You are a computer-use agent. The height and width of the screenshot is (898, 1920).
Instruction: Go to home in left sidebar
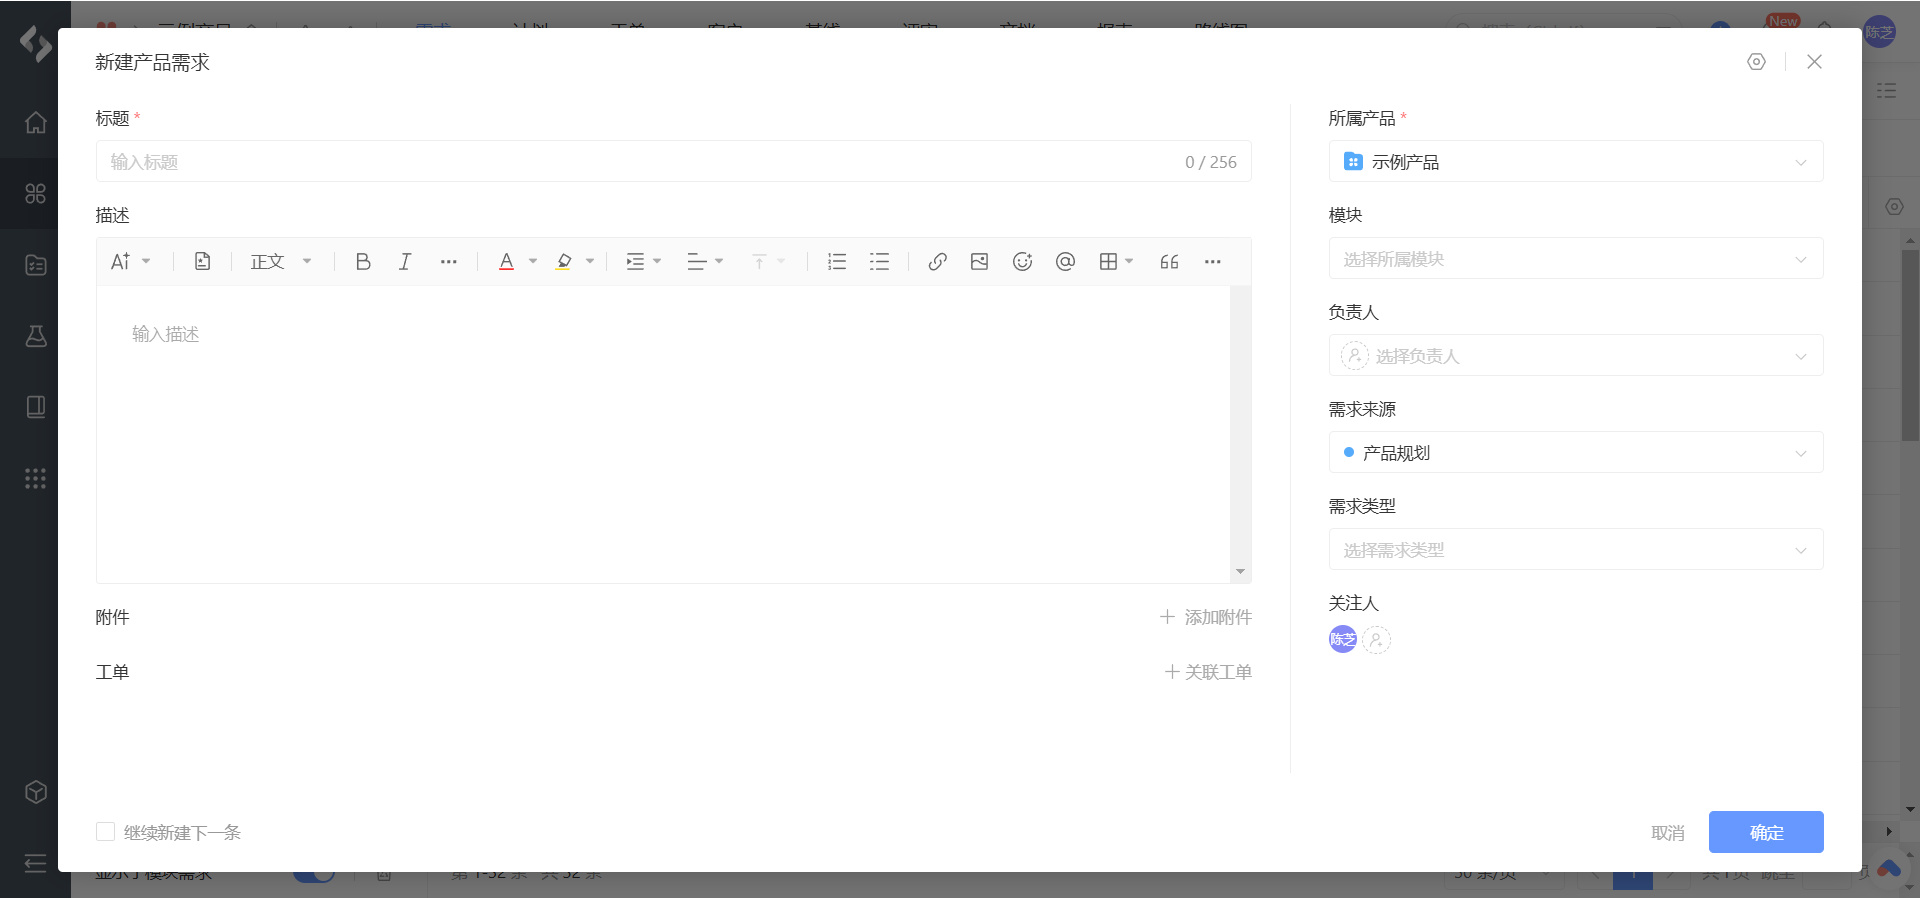click(35, 123)
